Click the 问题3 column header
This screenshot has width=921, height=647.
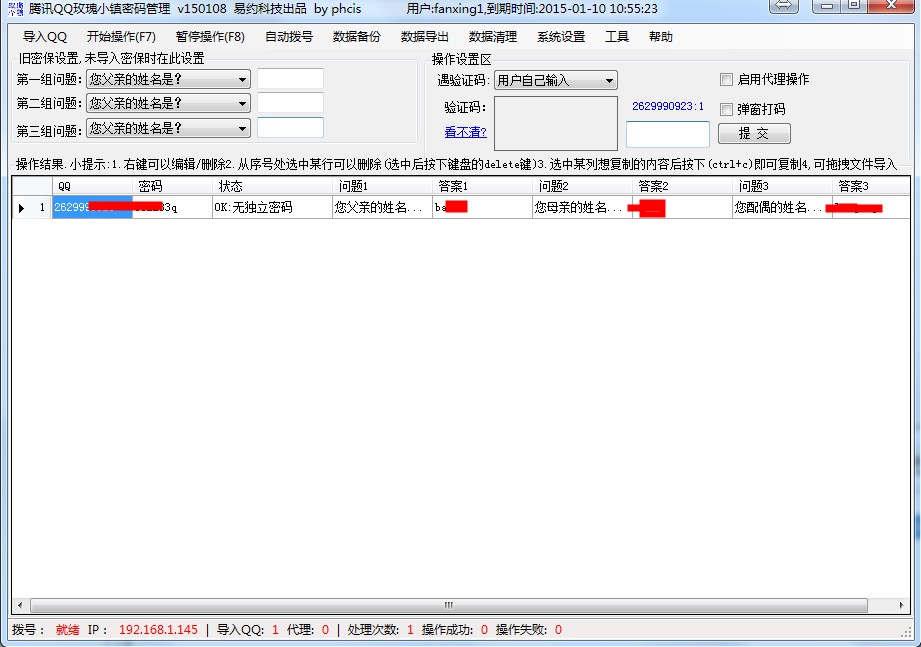click(x=782, y=186)
